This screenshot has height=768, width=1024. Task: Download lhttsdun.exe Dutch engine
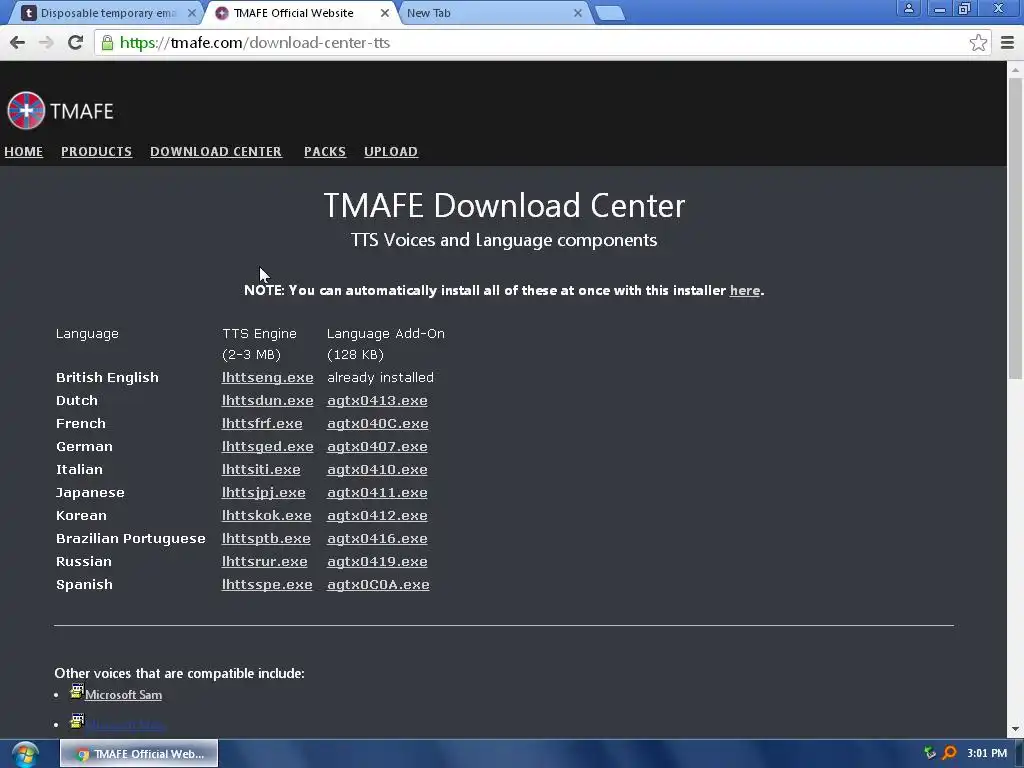[x=267, y=400]
